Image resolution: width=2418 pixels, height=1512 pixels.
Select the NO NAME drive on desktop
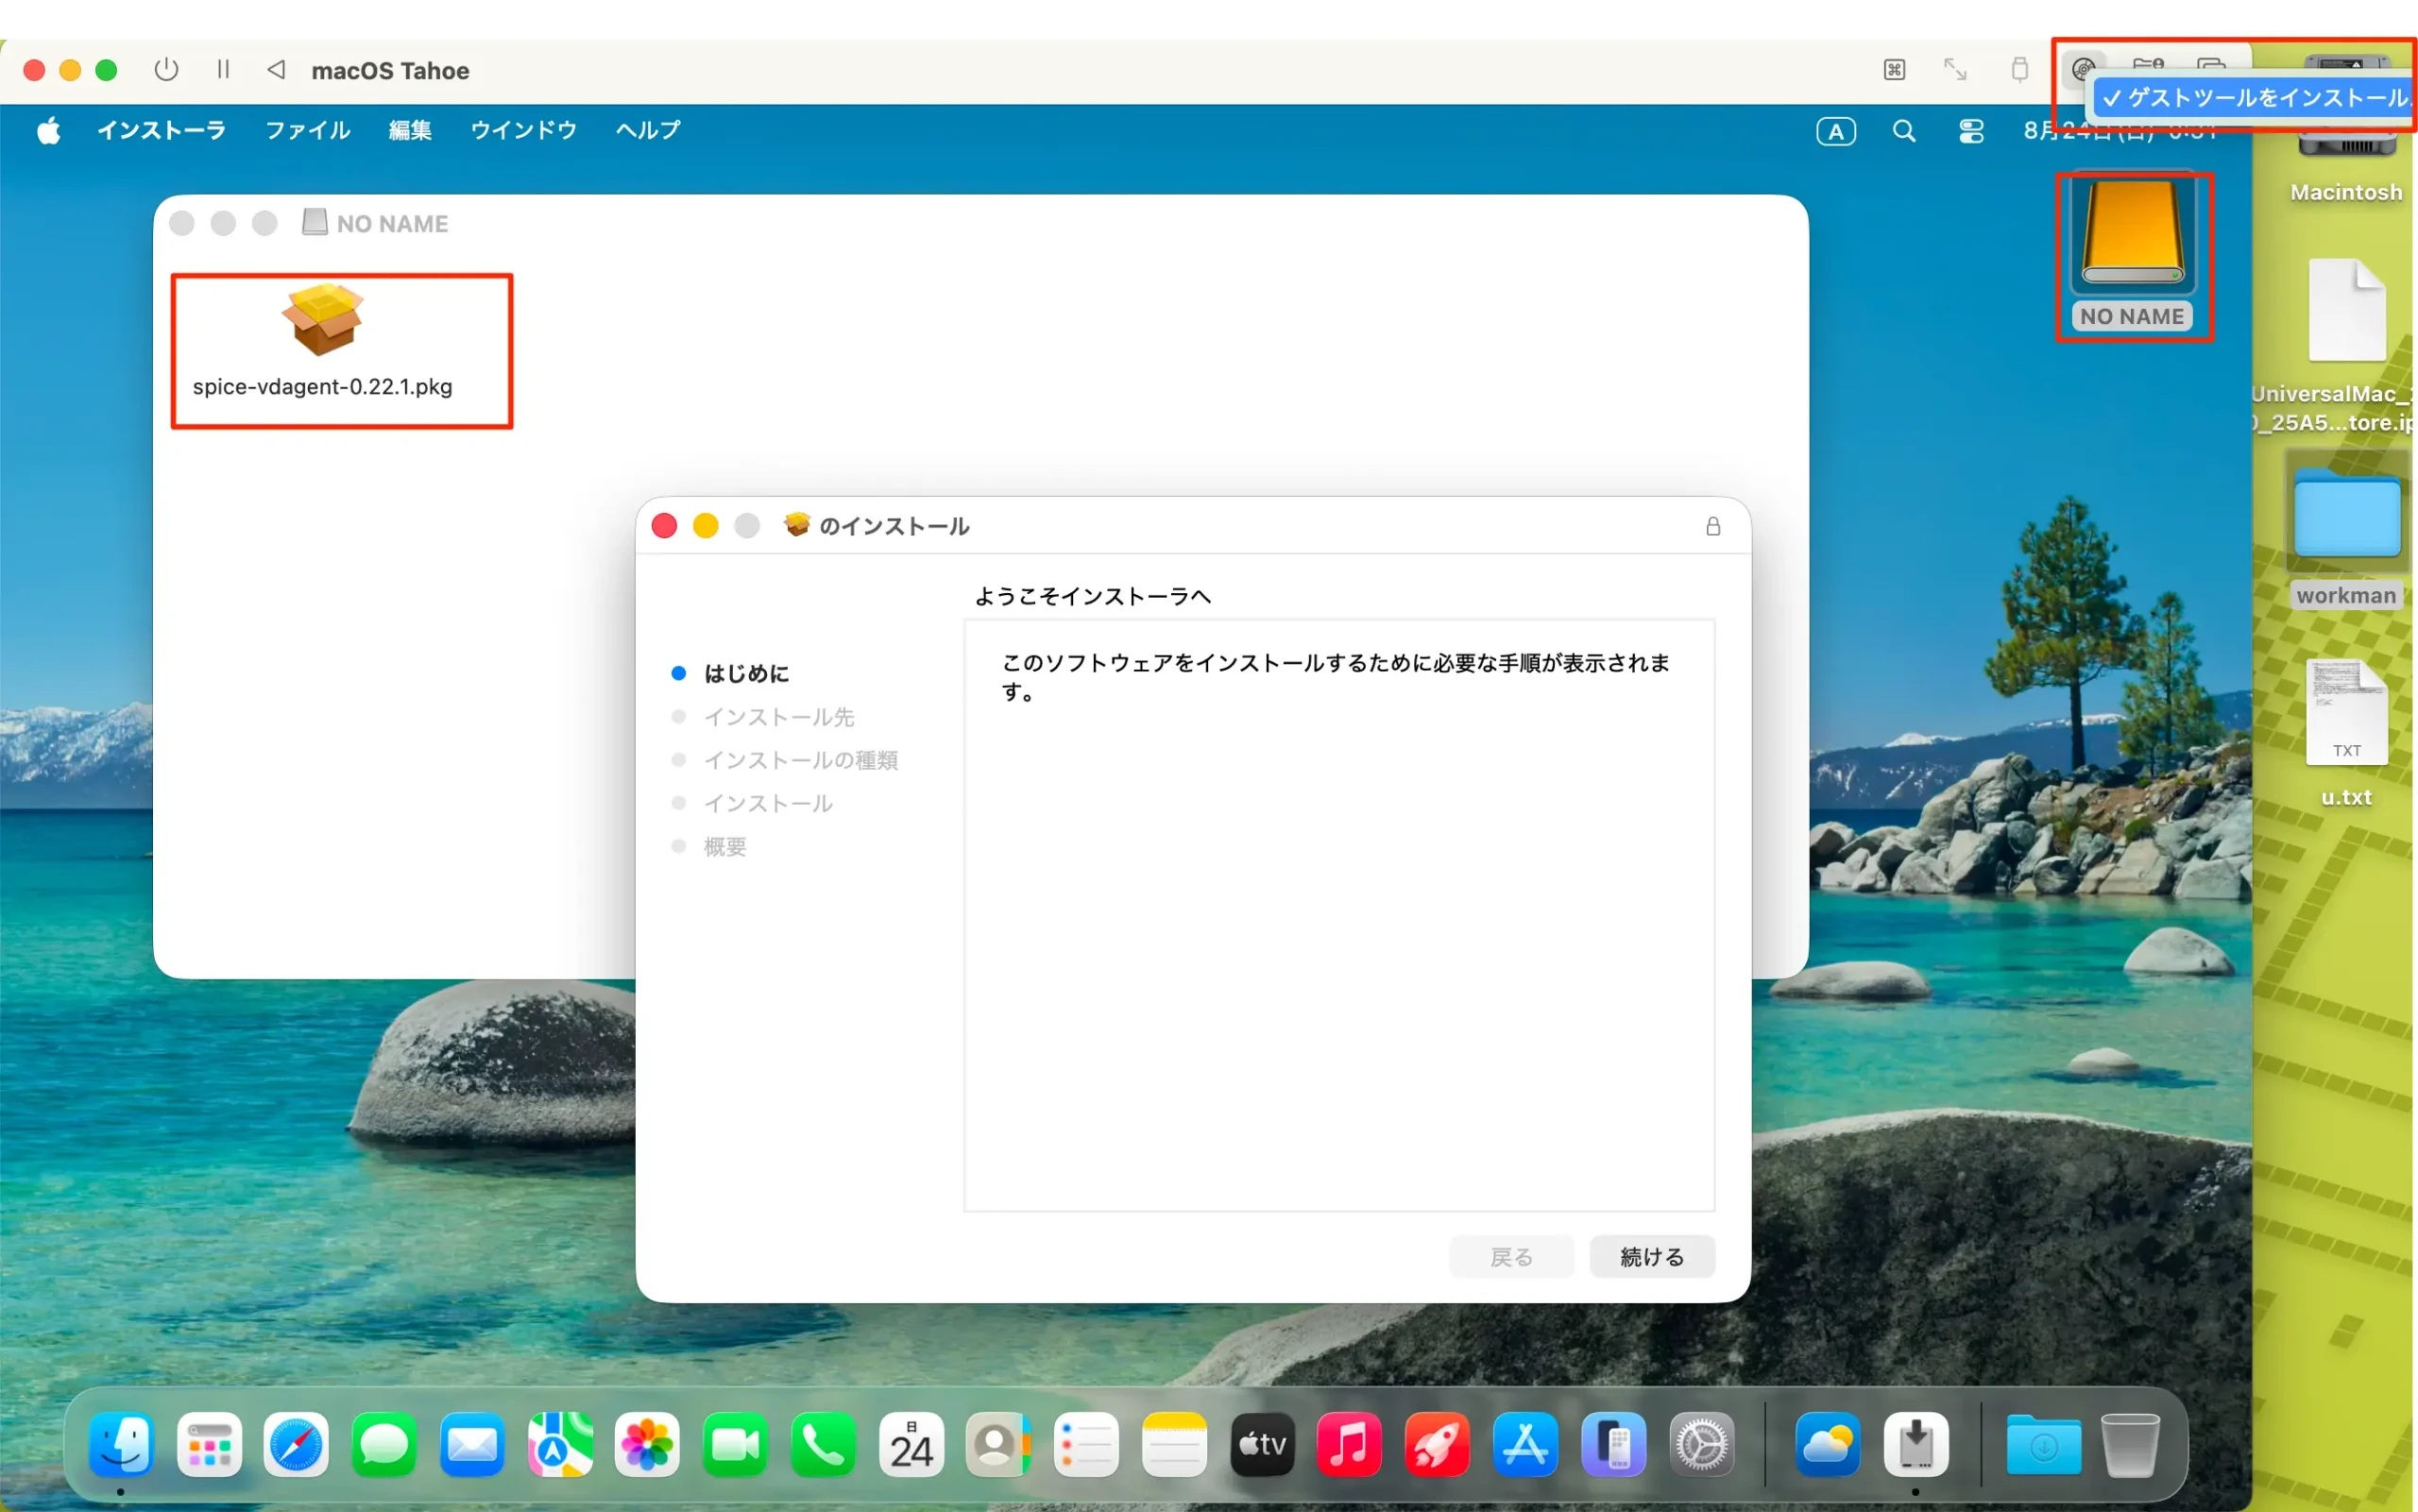coord(2132,255)
